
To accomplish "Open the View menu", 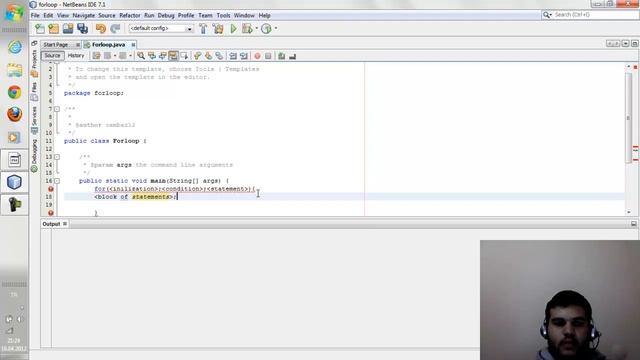I will (x=63, y=16).
